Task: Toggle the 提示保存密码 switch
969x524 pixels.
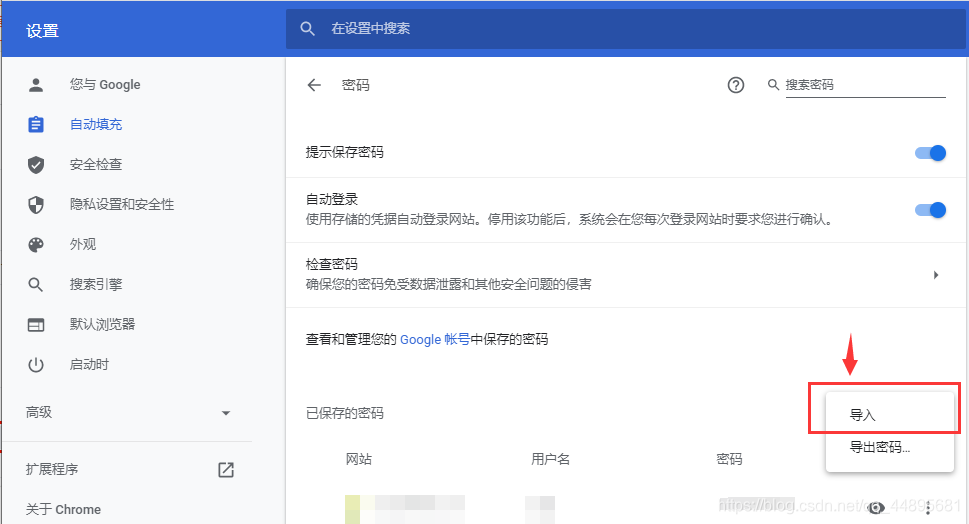Action: point(930,153)
